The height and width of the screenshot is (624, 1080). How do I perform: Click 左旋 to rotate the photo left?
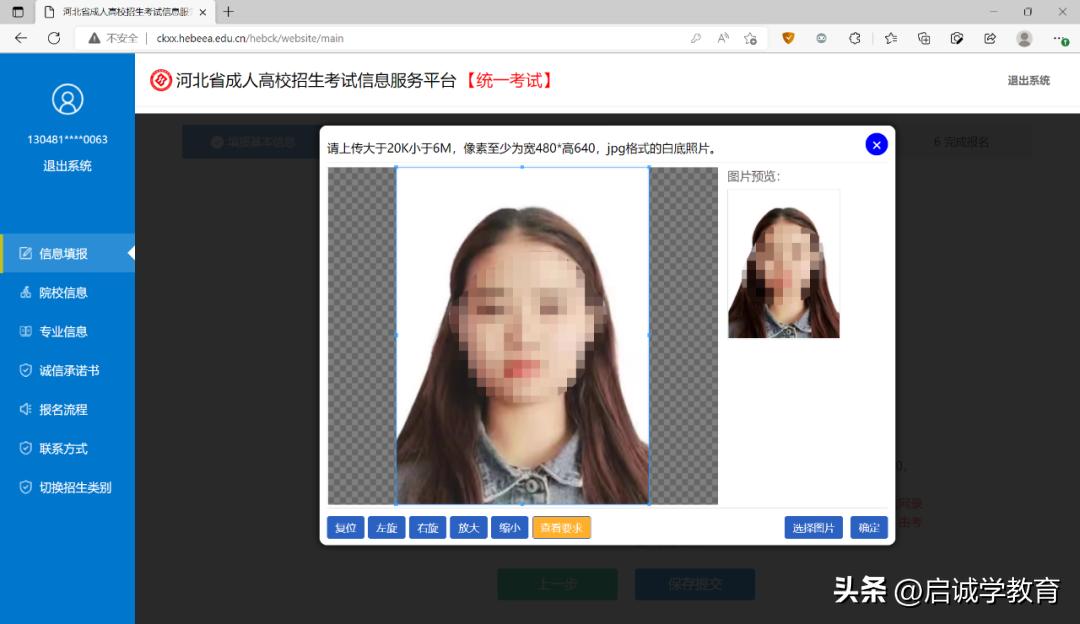click(386, 527)
